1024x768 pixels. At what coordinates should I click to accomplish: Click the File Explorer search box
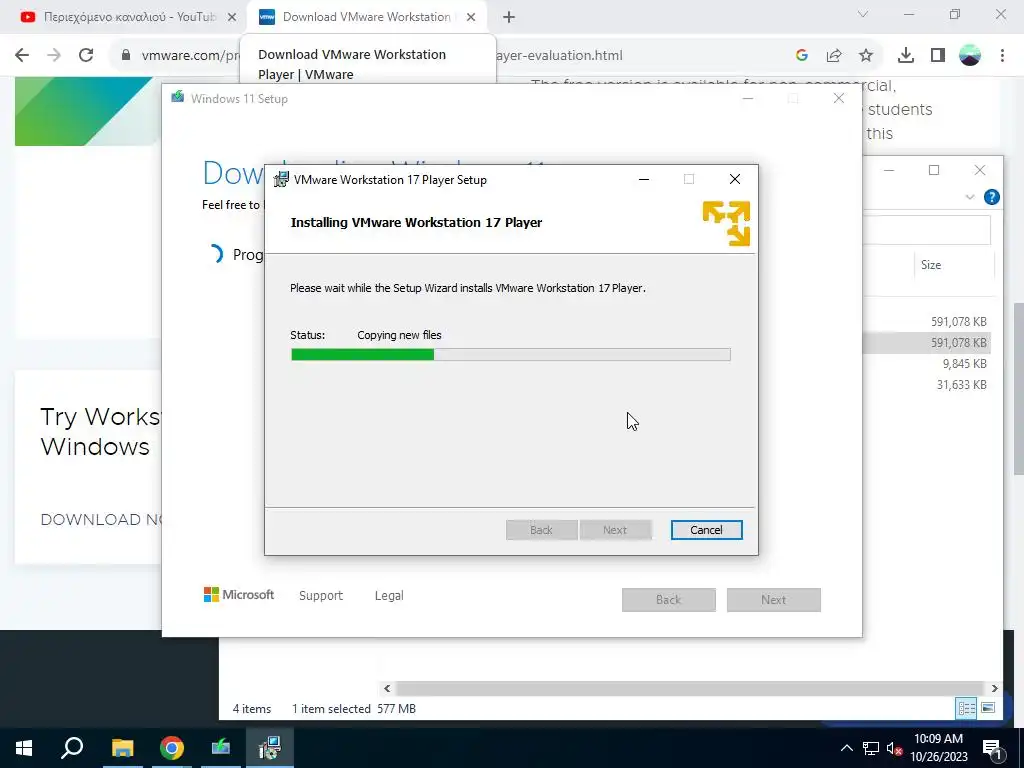[x=927, y=230]
